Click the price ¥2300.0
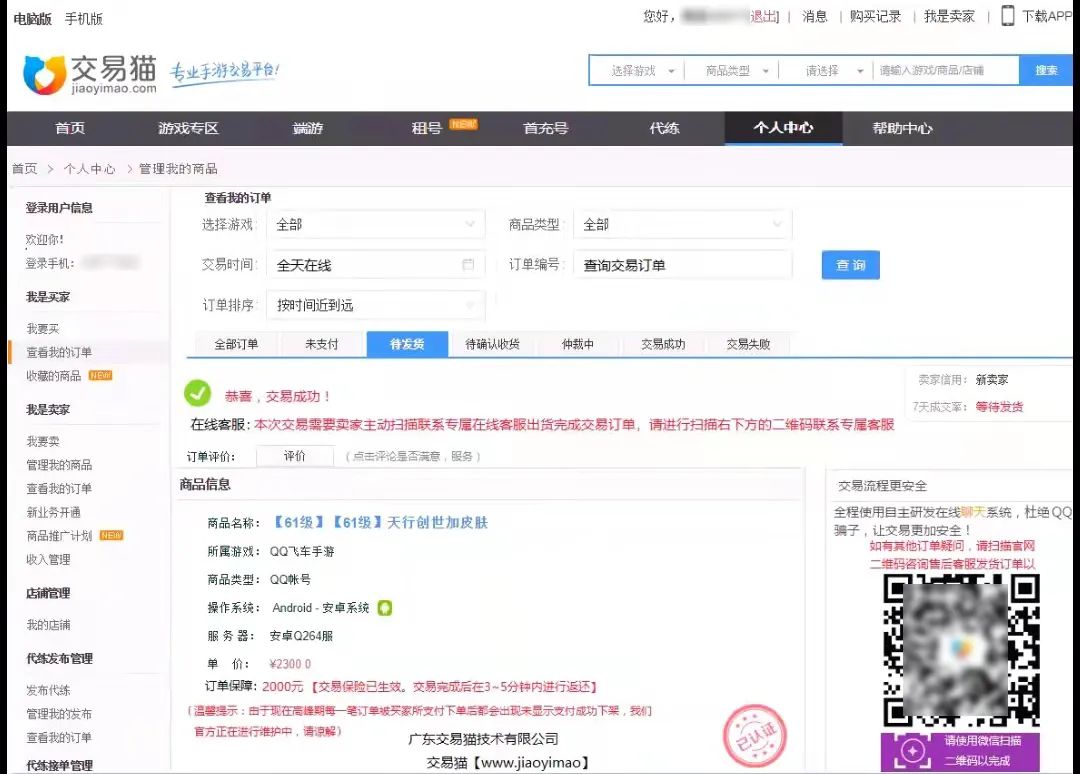The width and height of the screenshot is (1080, 774). (x=290, y=664)
